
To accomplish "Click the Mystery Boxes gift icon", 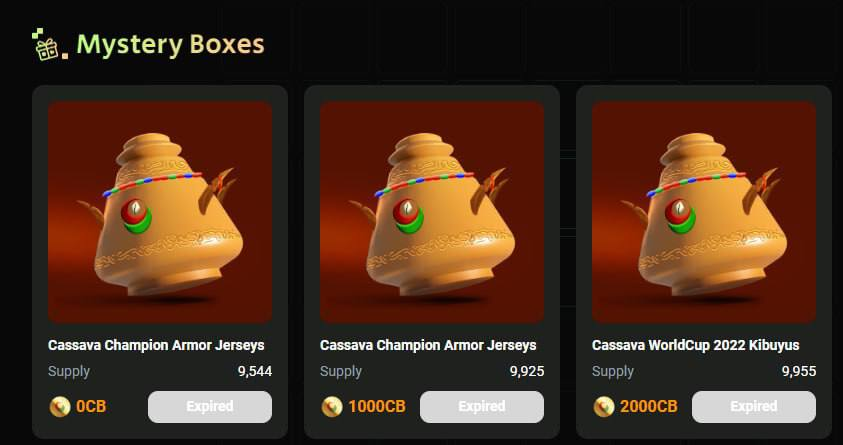I will pyautogui.click(x=49, y=44).
